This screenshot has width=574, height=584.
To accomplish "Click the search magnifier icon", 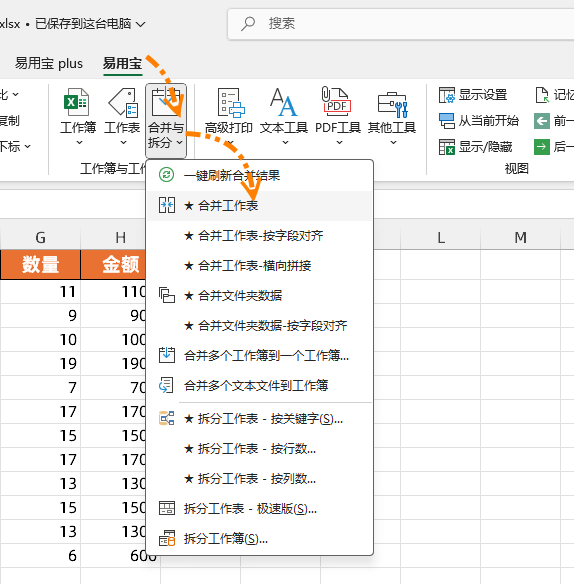I will tap(248, 24).
